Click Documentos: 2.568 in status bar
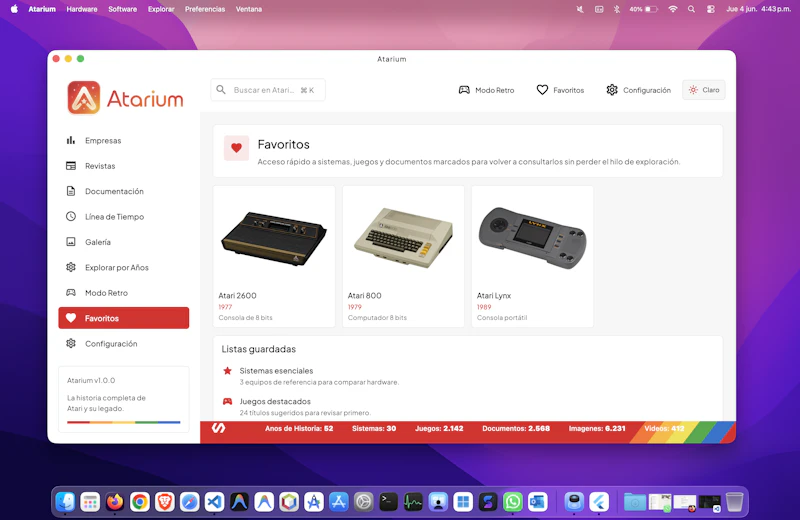800x520 pixels. click(x=516, y=429)
